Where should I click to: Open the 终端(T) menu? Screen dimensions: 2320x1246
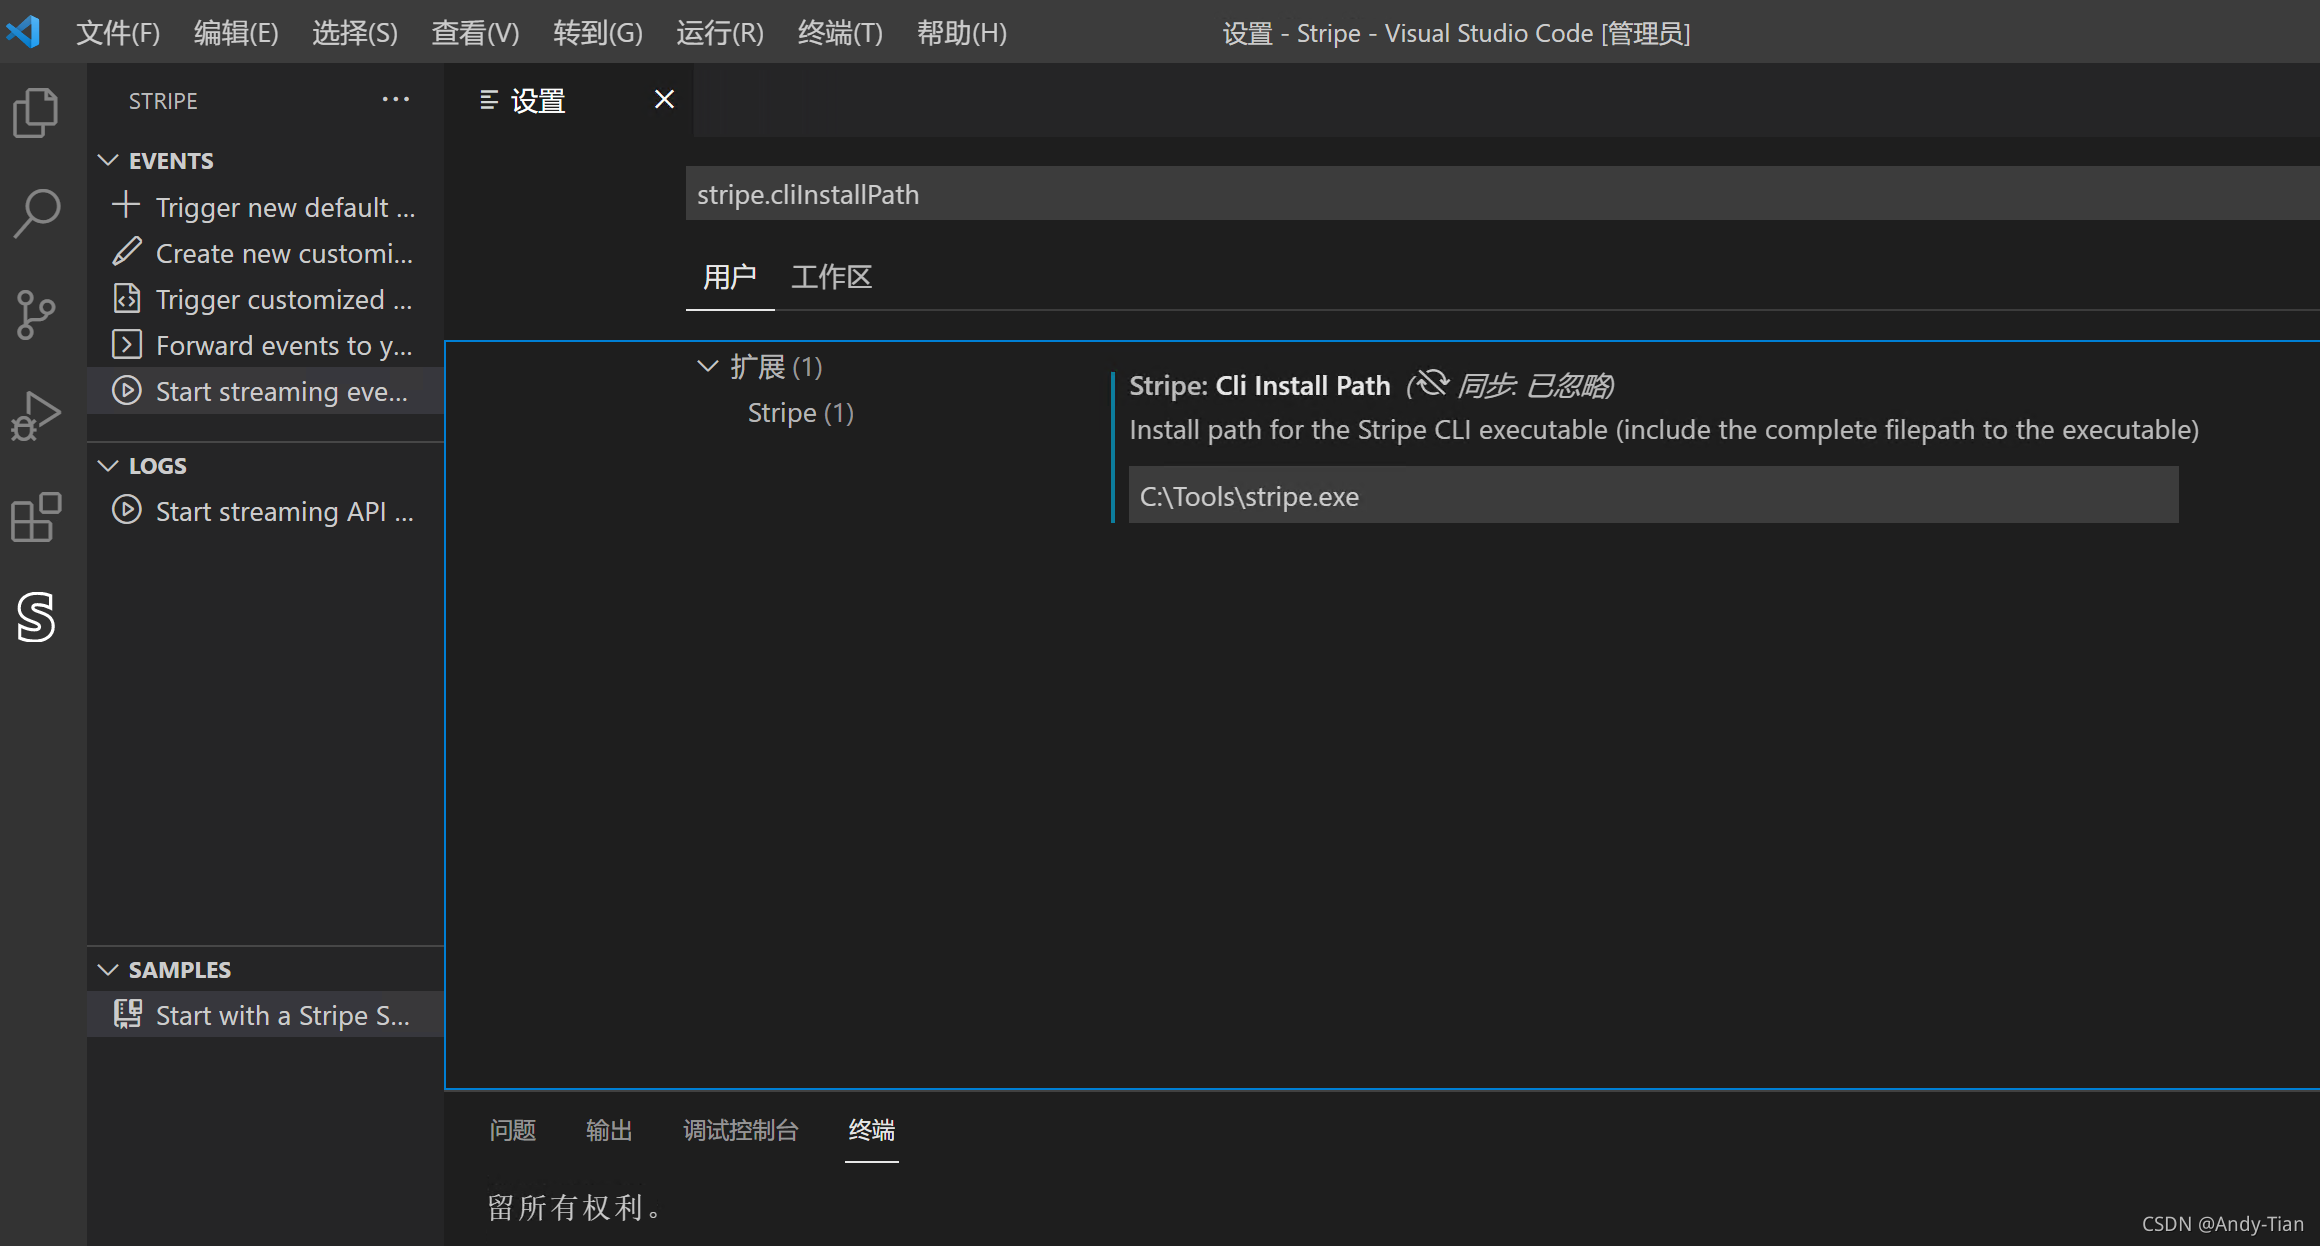[839, 33]
